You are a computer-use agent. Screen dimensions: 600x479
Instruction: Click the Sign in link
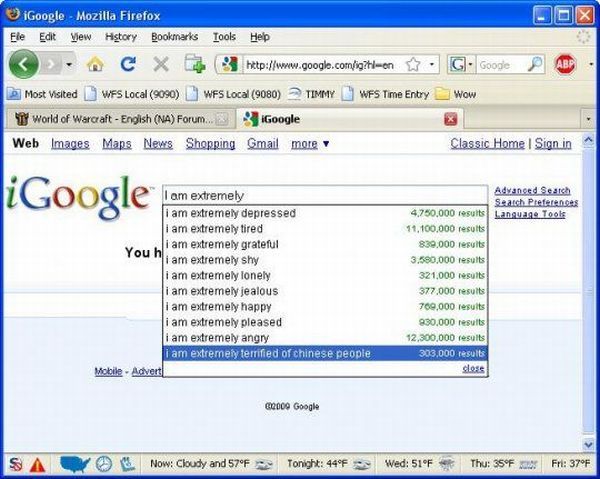pyautogui.click(x=553, y=144)
